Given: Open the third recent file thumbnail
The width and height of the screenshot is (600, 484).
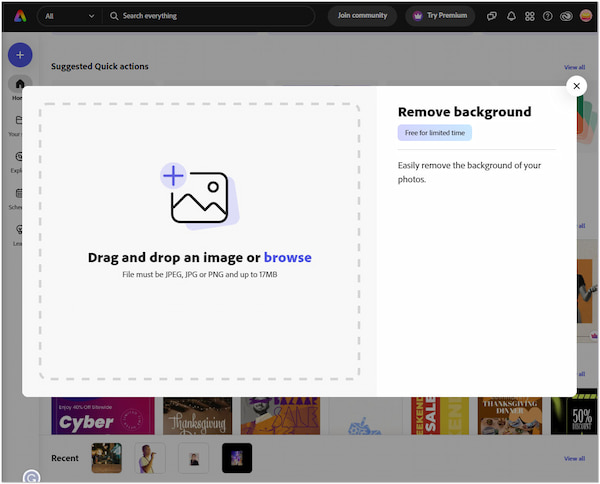Looking at the screenshot, I should pos(194,458).
